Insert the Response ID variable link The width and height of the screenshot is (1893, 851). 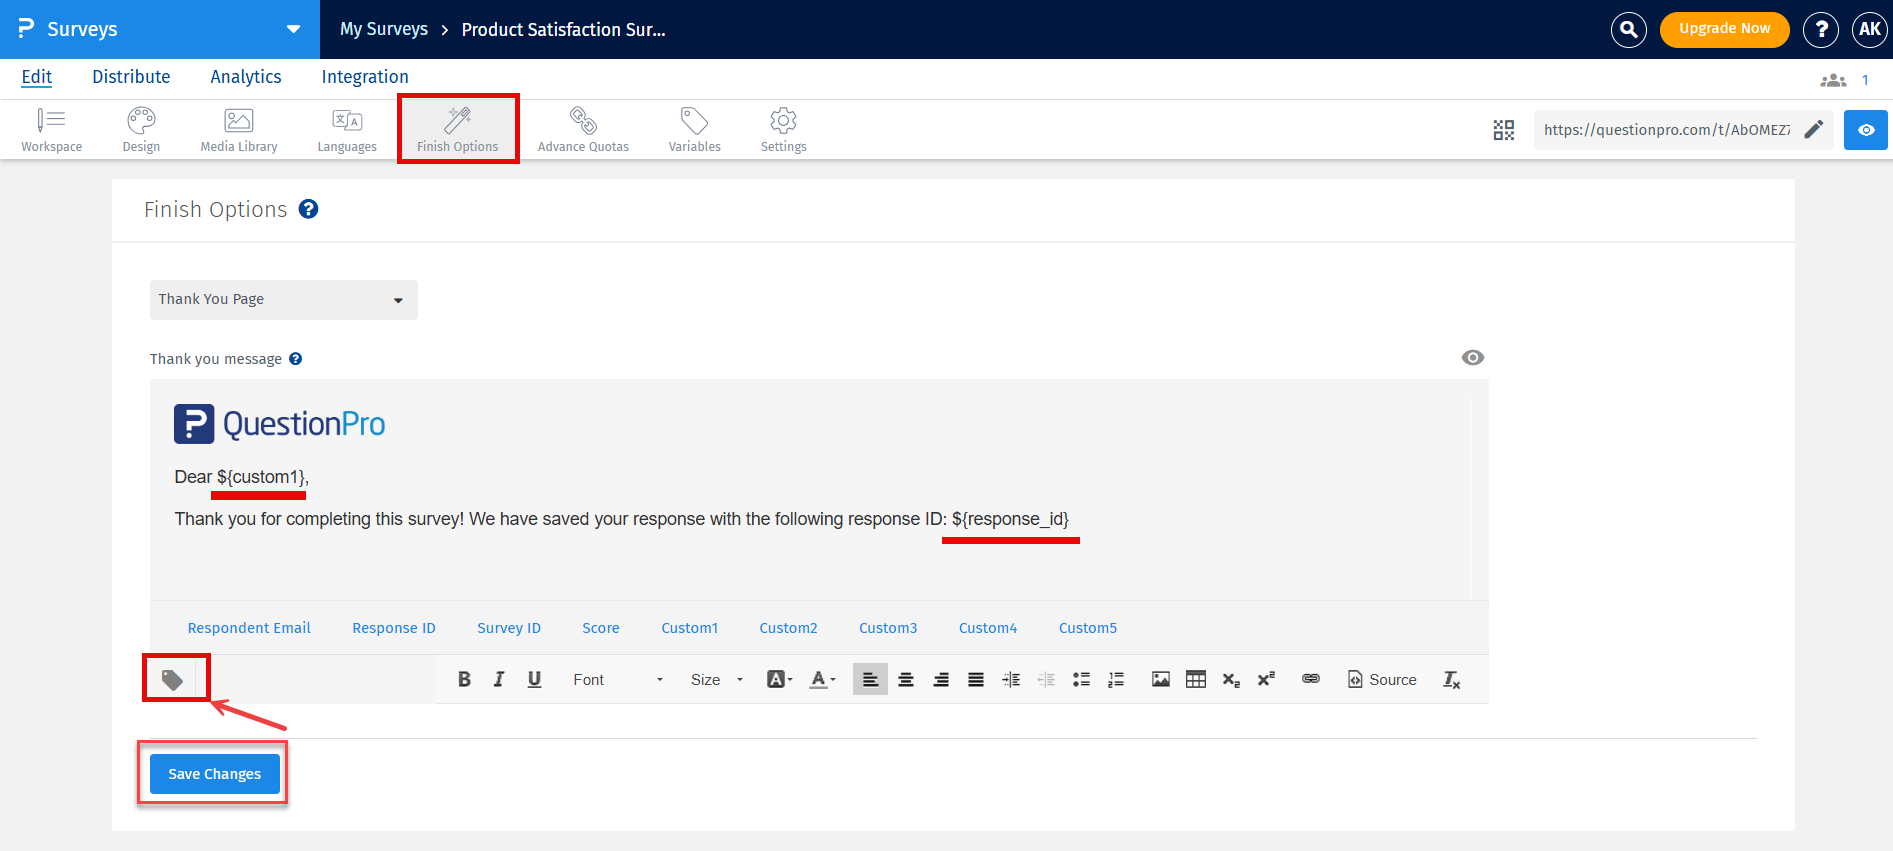[x=393, y=628]
